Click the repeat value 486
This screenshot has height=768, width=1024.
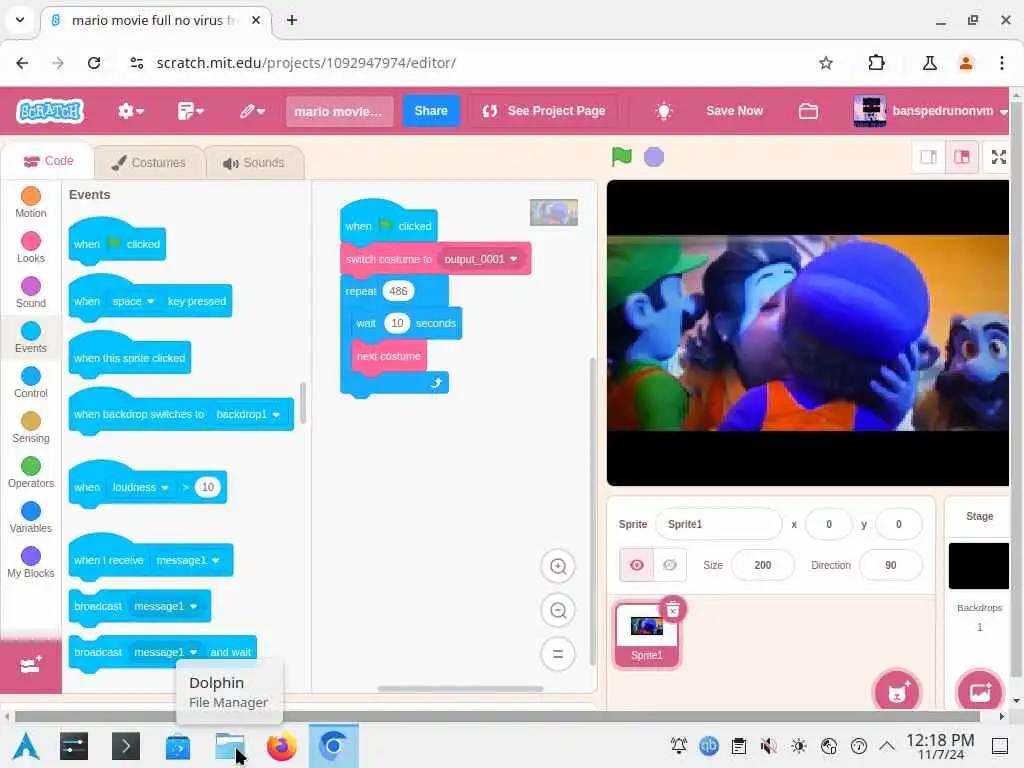coord(398,291)
